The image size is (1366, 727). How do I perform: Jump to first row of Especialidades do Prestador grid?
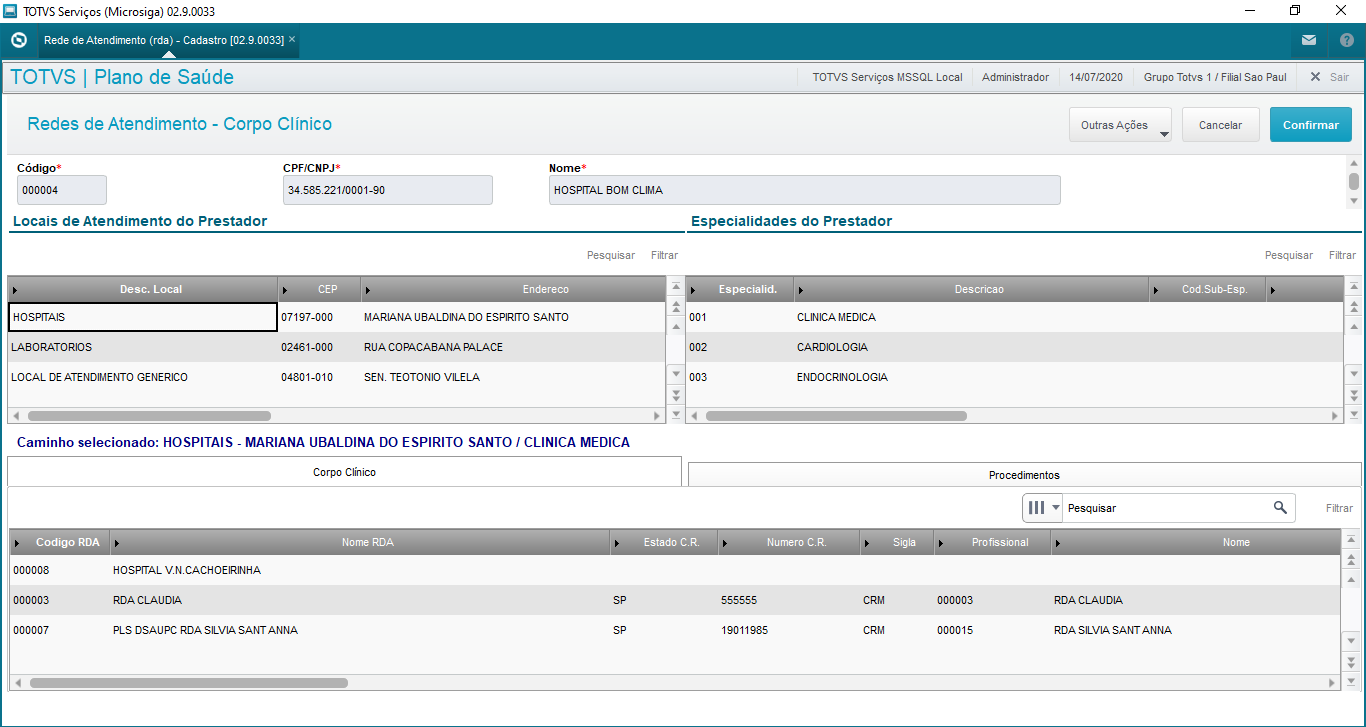pyautogui.click(x=1354, y=287)
